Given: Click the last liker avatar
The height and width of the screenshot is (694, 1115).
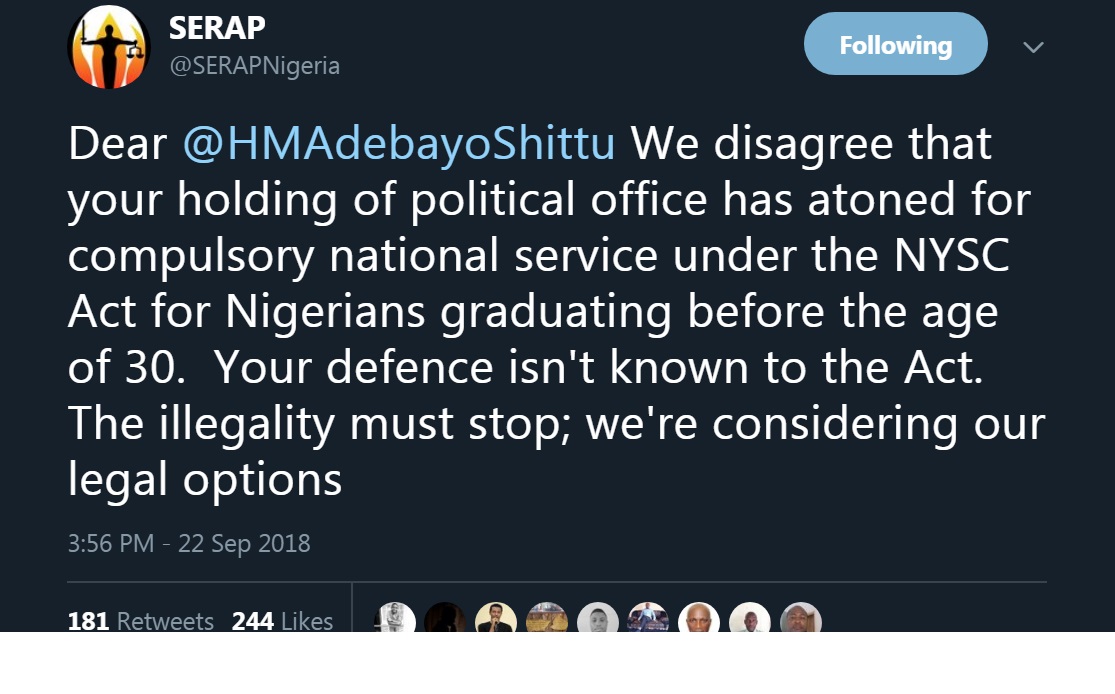Looking at the screenshot, I should pyautogui.click(x=800, y=618).
